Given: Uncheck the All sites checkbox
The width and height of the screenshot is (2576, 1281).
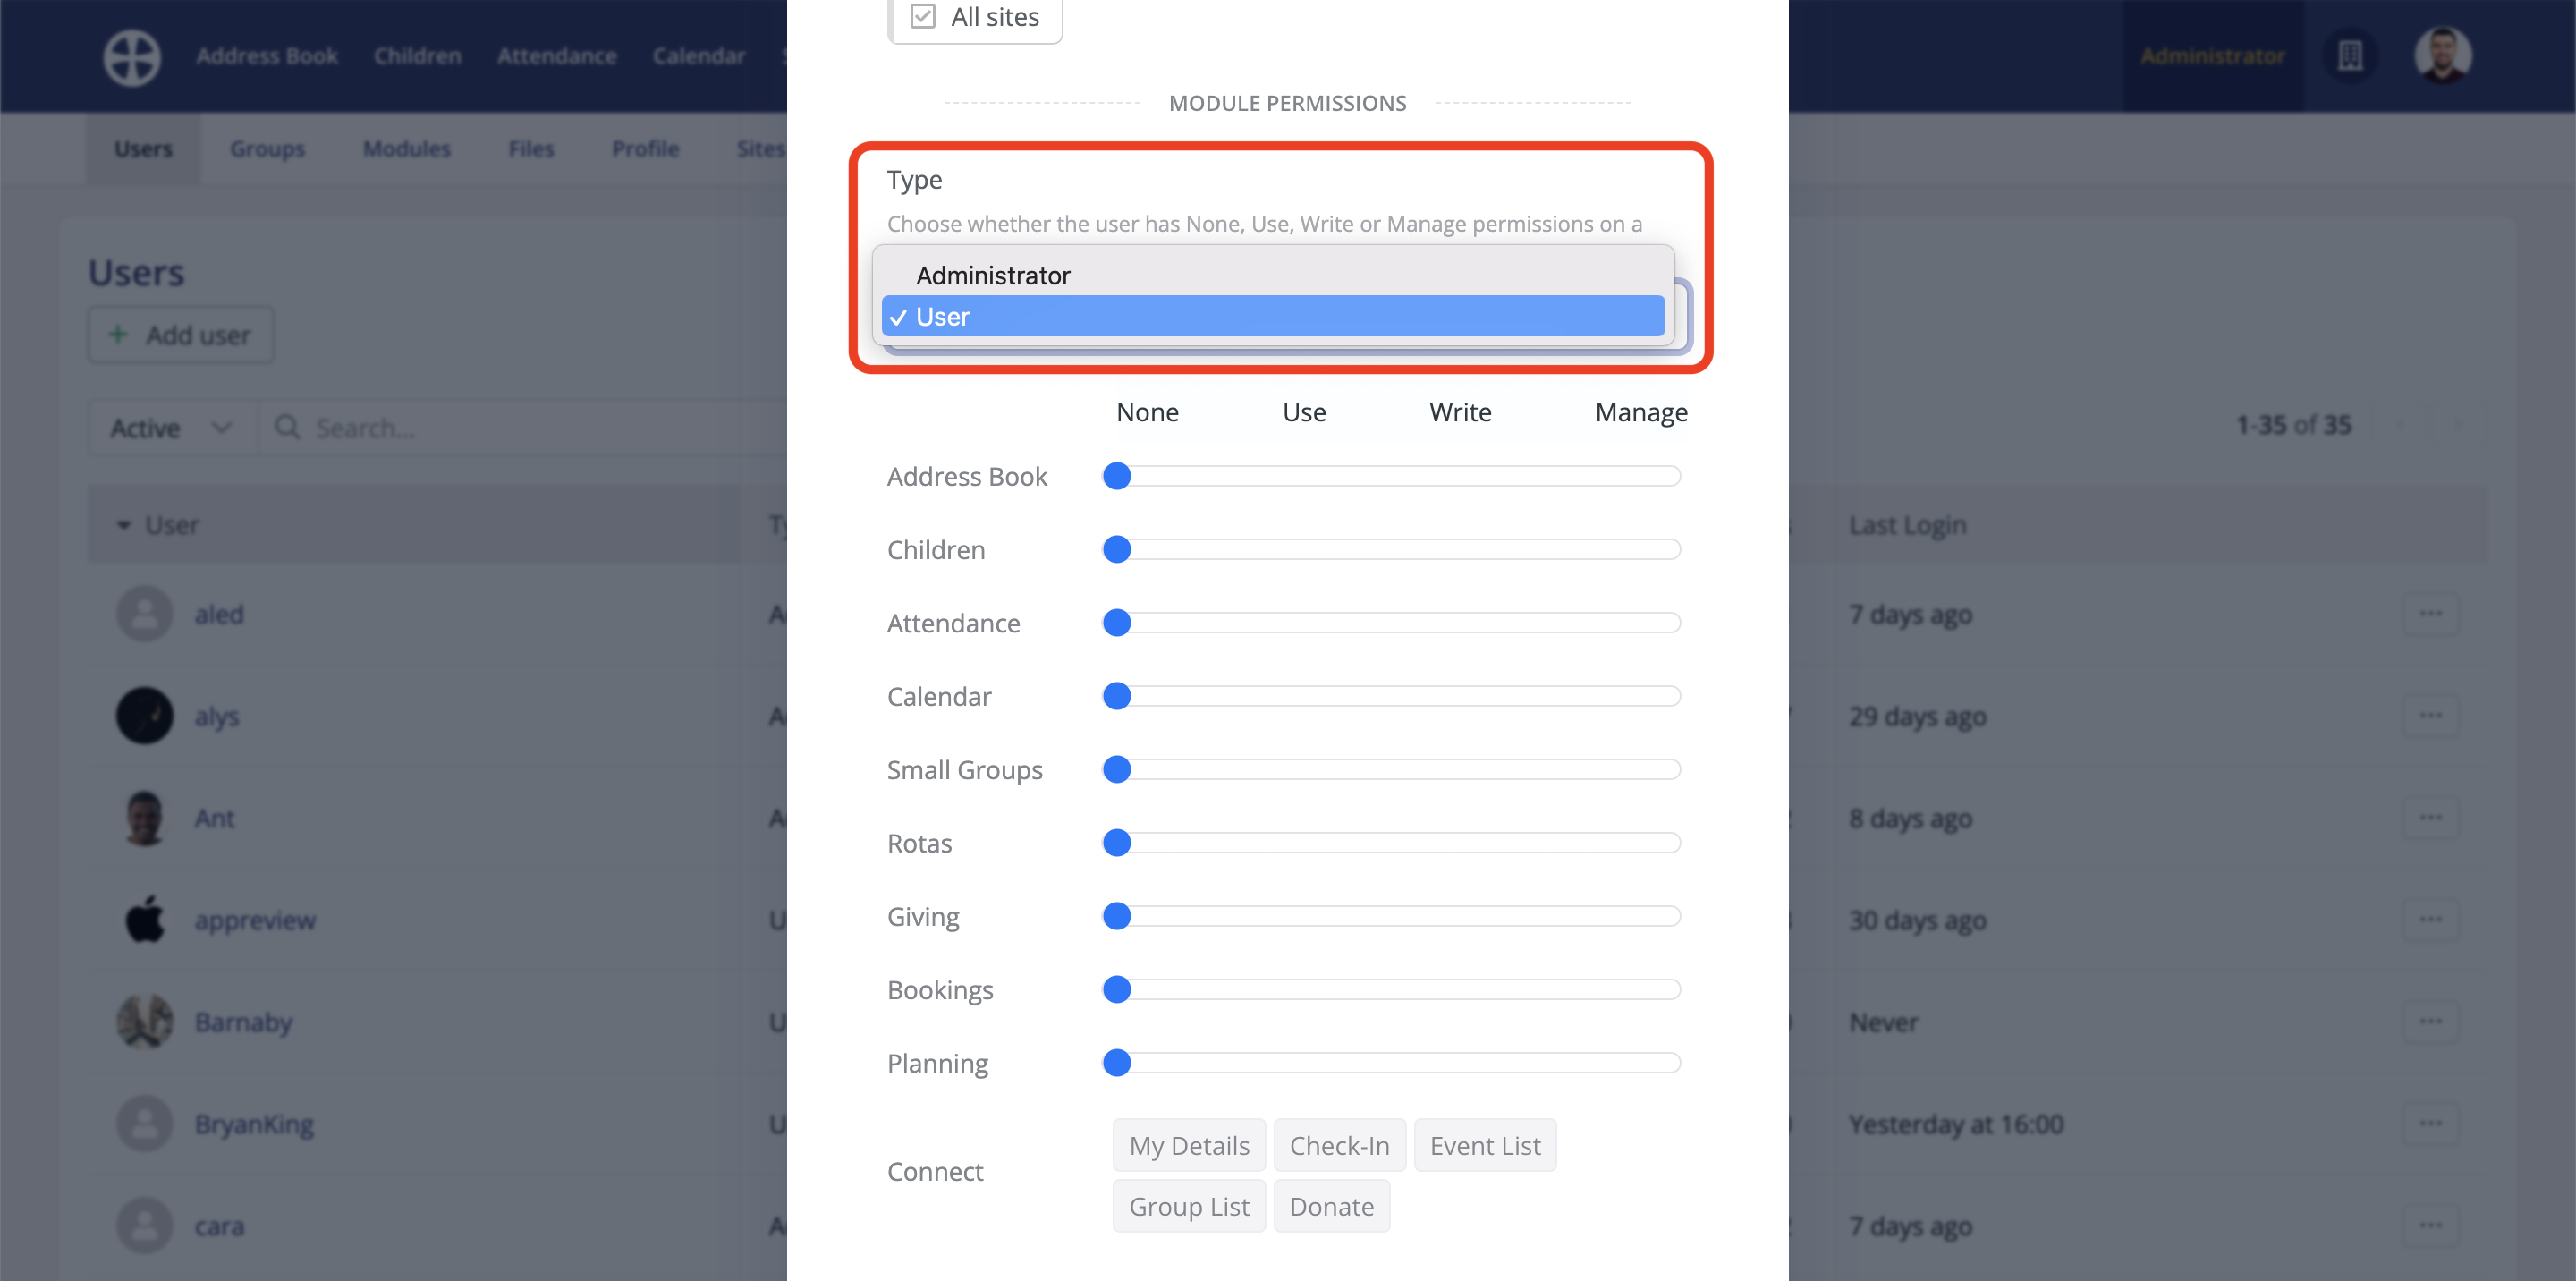Looking at the screenshot, I should pyautogui.click(x=923, y=16).
